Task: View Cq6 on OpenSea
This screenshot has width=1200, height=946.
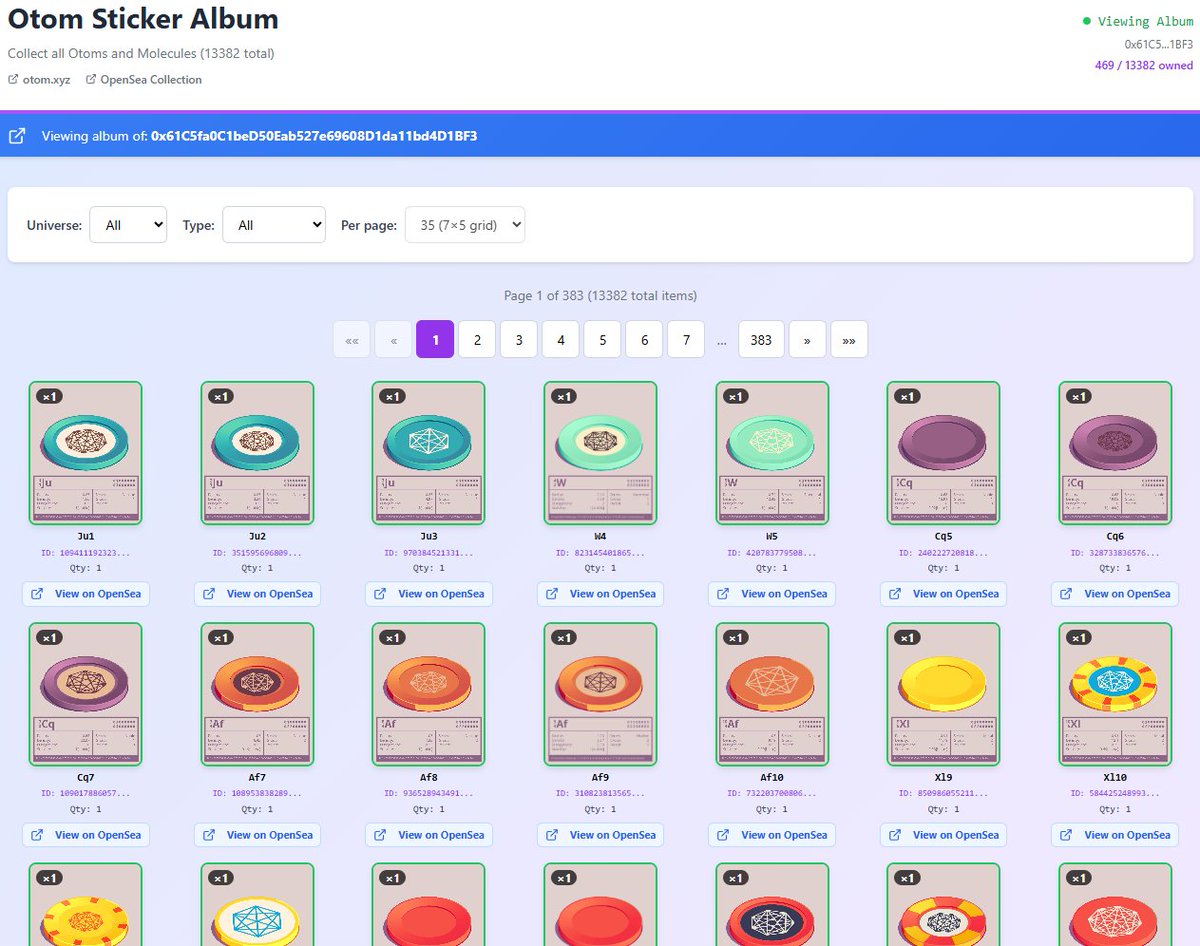Action: tap(1115, 594)
